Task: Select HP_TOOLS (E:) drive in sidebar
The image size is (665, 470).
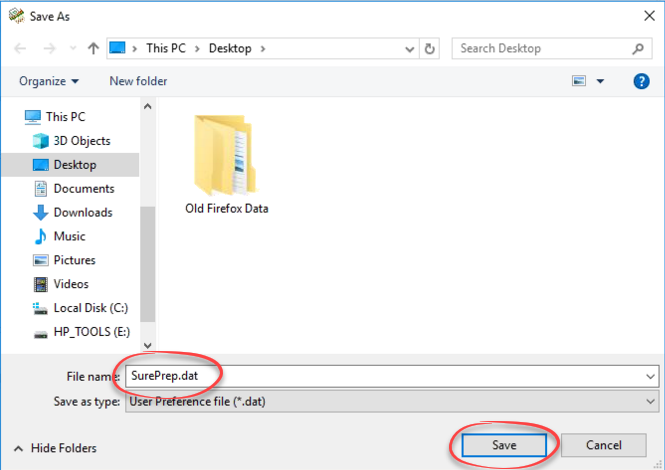Action: point(92,332)
